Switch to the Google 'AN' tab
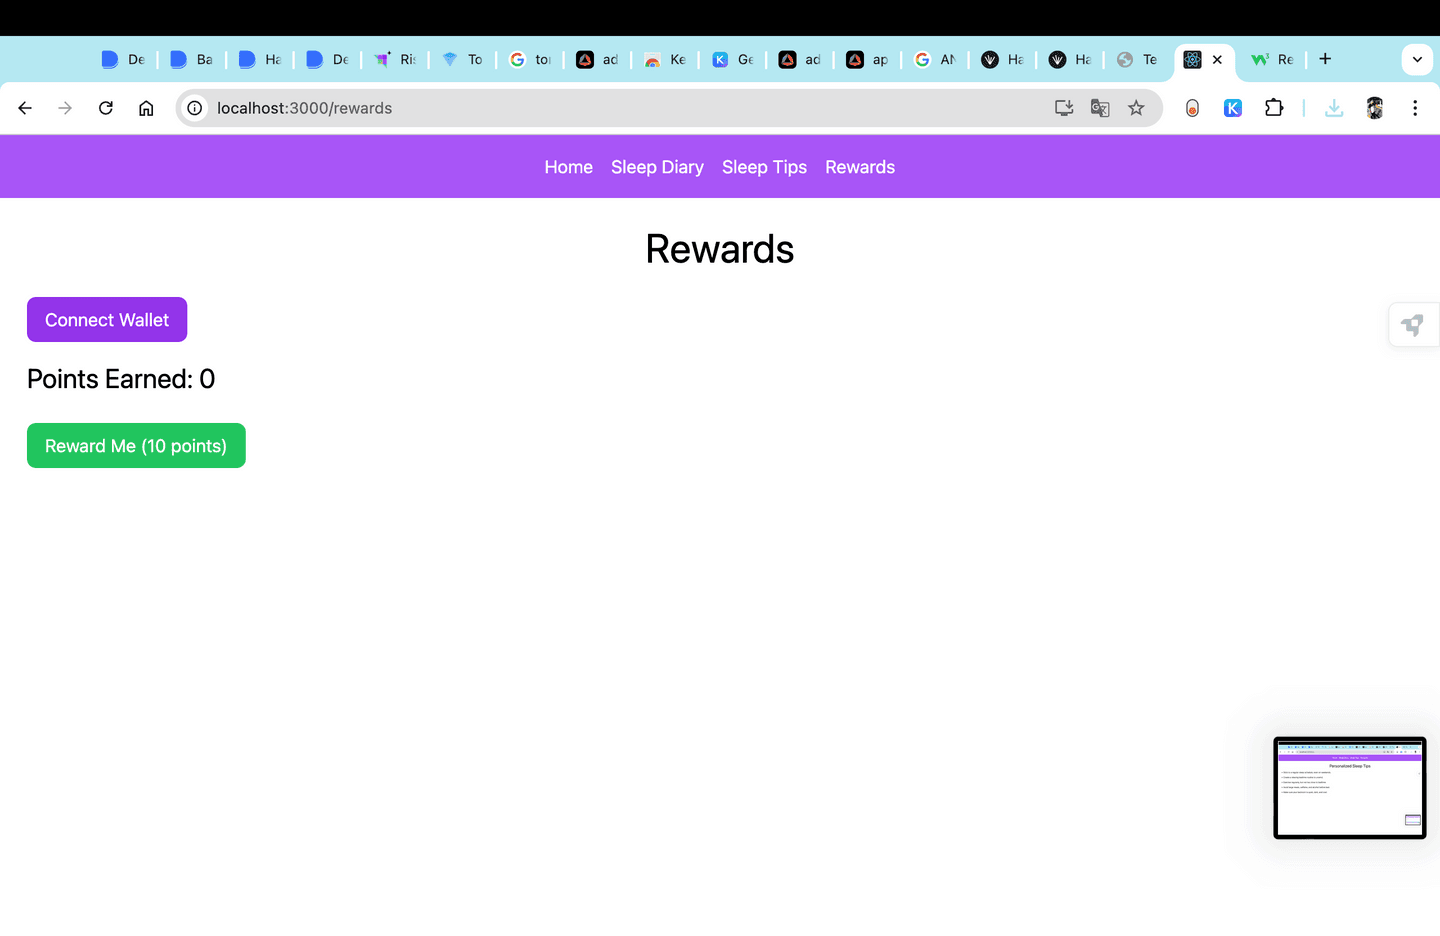 point(935,60)
